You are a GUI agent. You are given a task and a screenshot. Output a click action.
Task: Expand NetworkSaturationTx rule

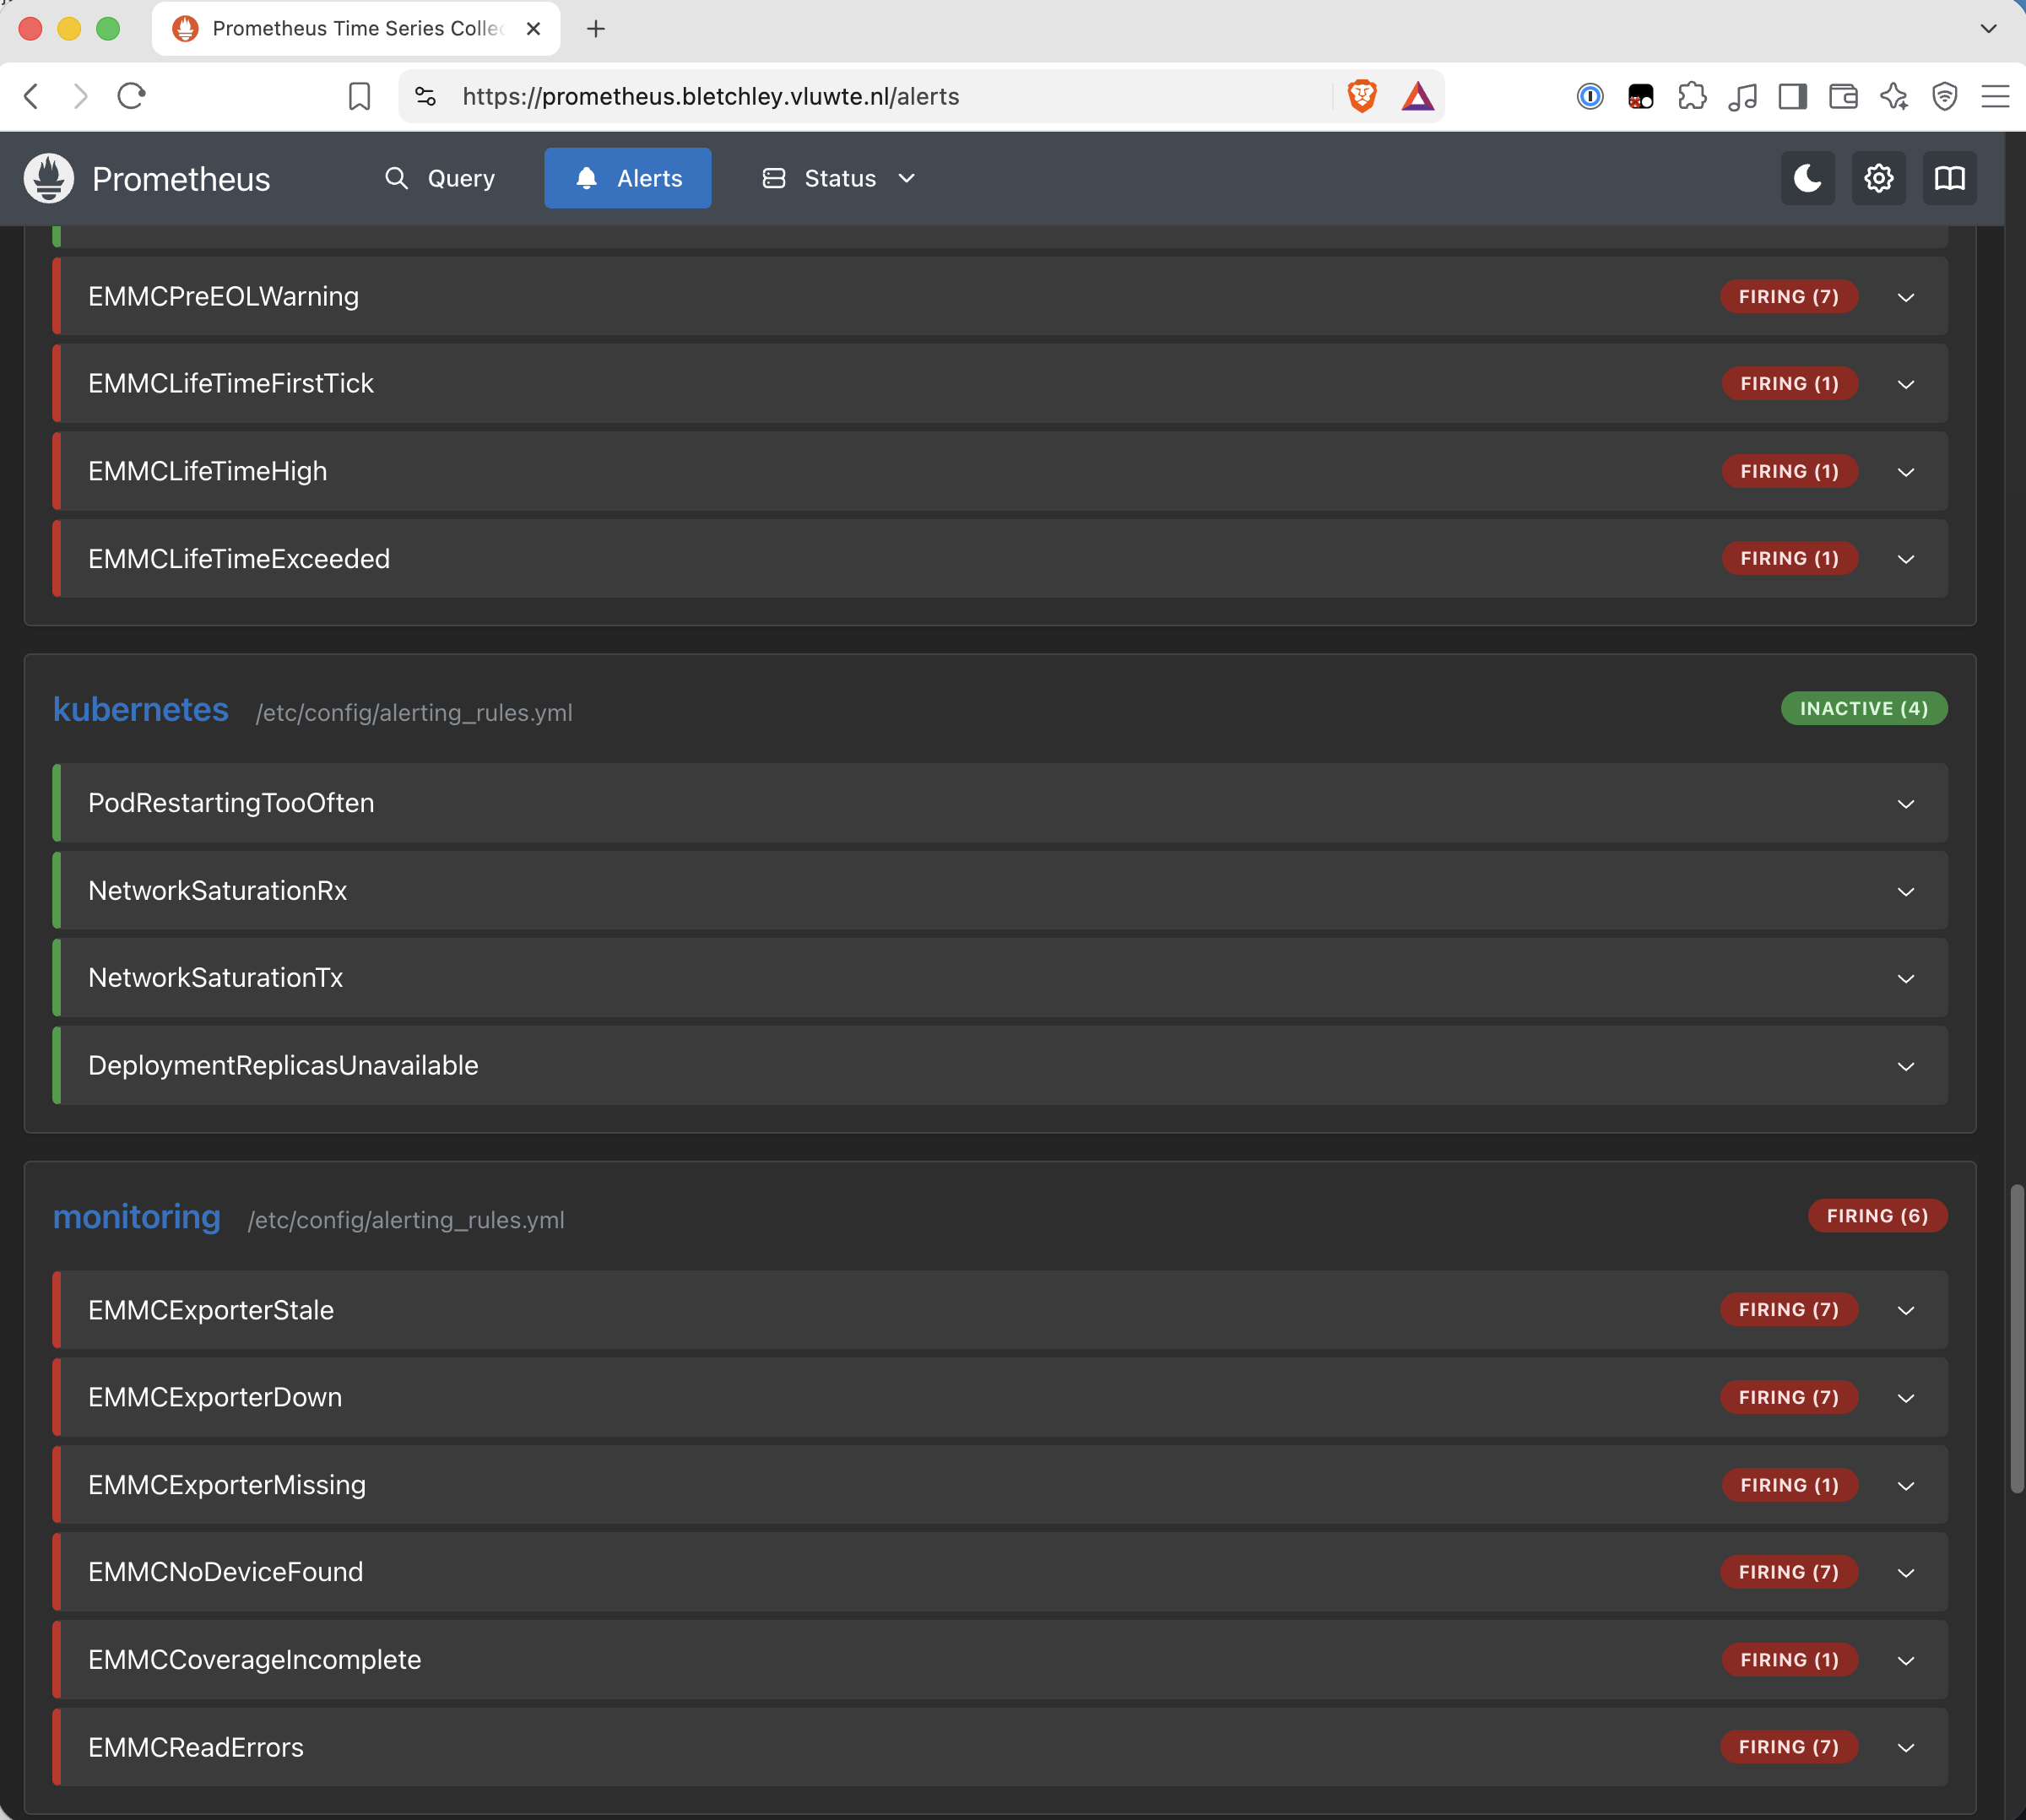(1000, 978)
